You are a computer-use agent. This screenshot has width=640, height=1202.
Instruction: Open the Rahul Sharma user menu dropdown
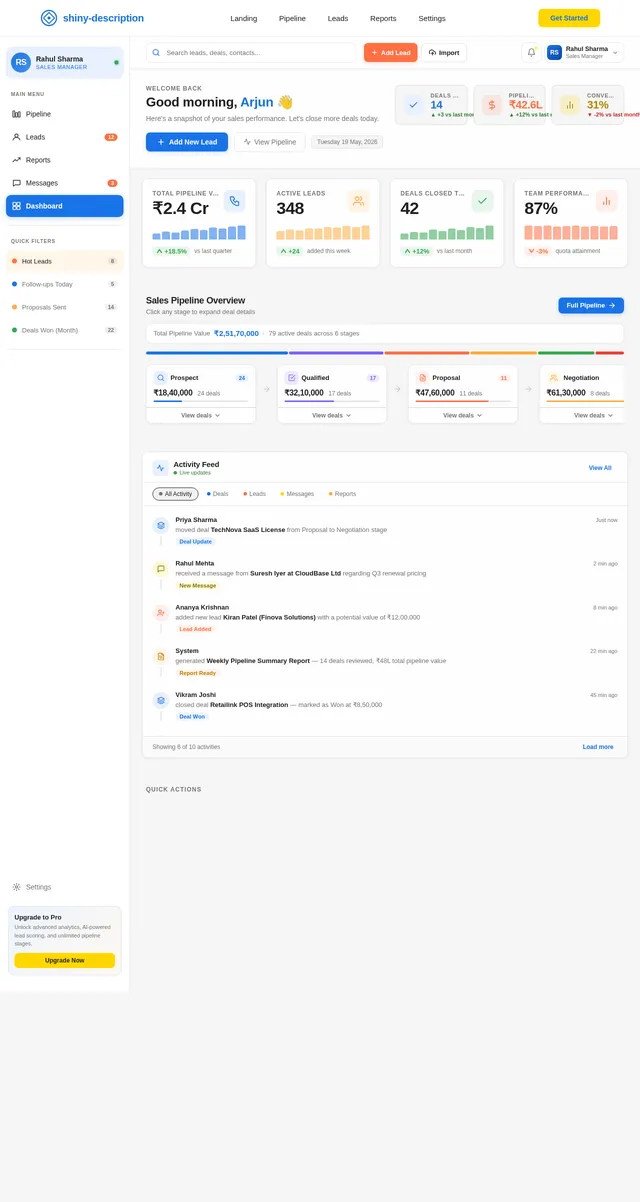(x=584, y=52)
